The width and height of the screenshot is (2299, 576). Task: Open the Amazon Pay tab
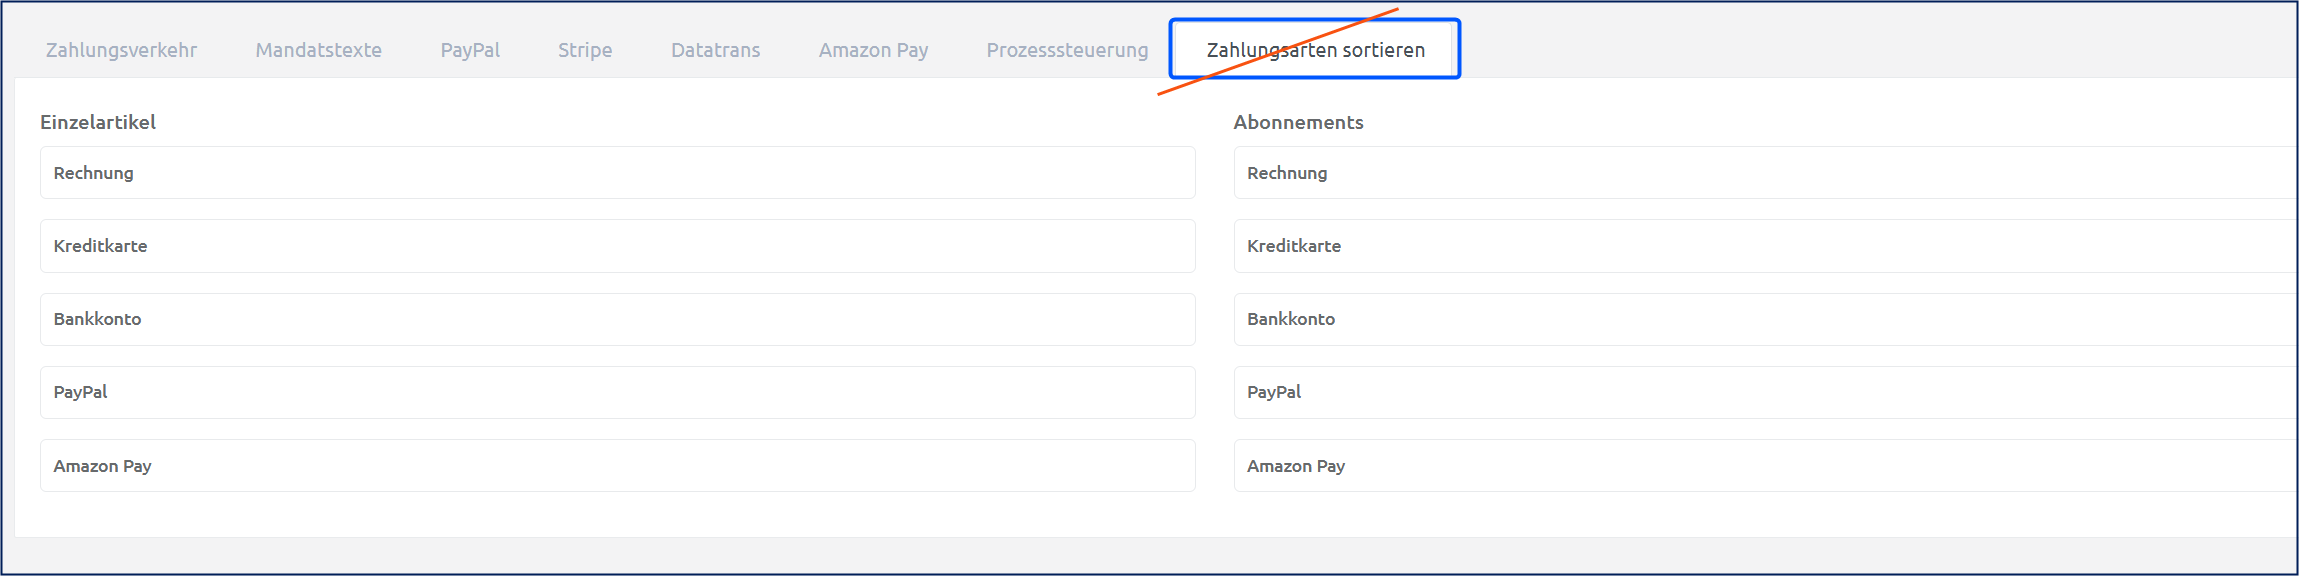[x=873, y=50]
